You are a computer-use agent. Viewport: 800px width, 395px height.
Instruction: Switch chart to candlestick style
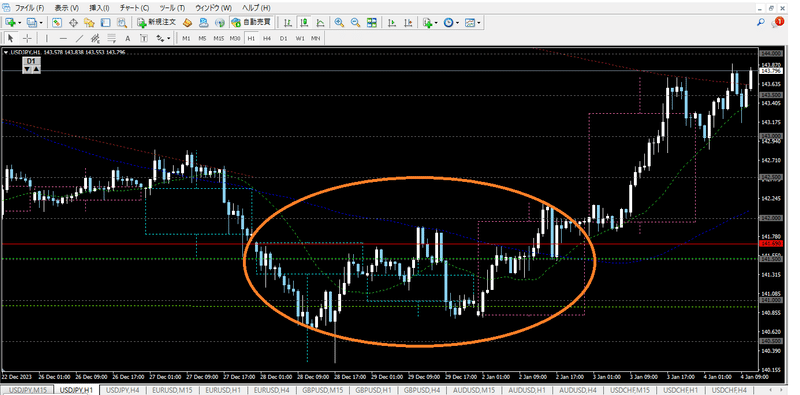click(305, 22)
